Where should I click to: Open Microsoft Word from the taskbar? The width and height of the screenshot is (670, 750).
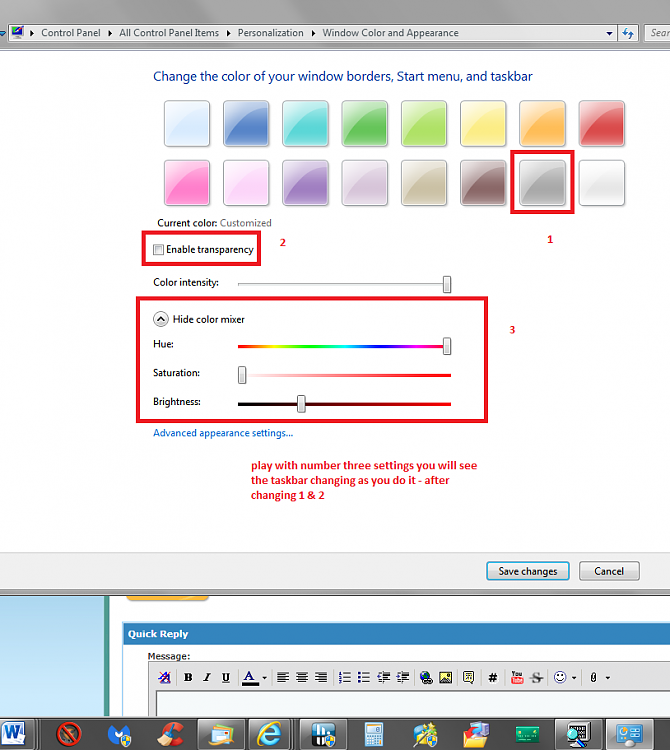pos(13,733)
